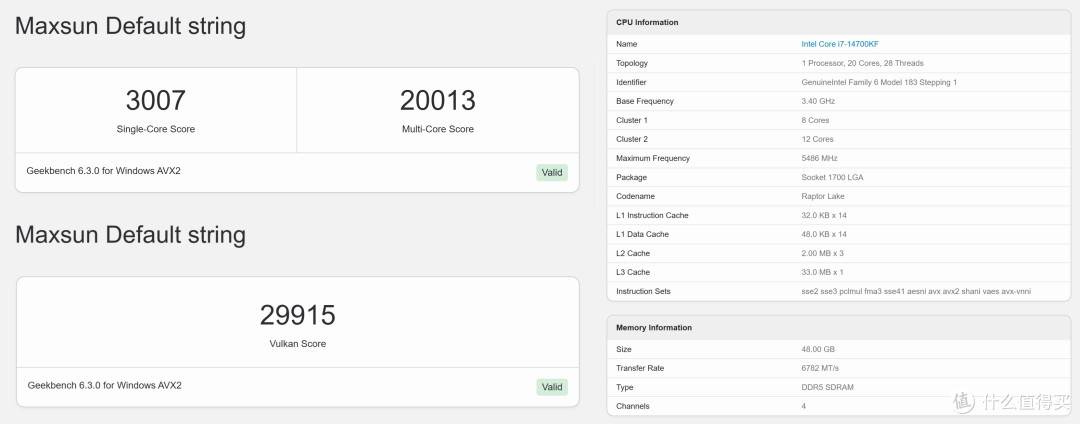Image resolution: width=1080 pixels, height=424 pixels.
Task: Select the Cluster 2 value 12 Cores
Action: (817, 139)
